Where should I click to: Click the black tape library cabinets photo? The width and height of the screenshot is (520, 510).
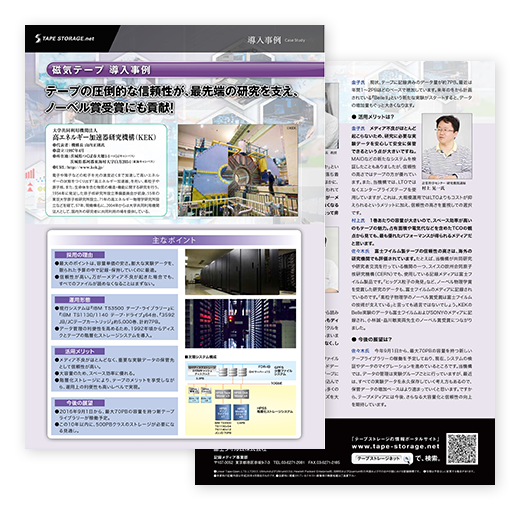pos(240,272)
